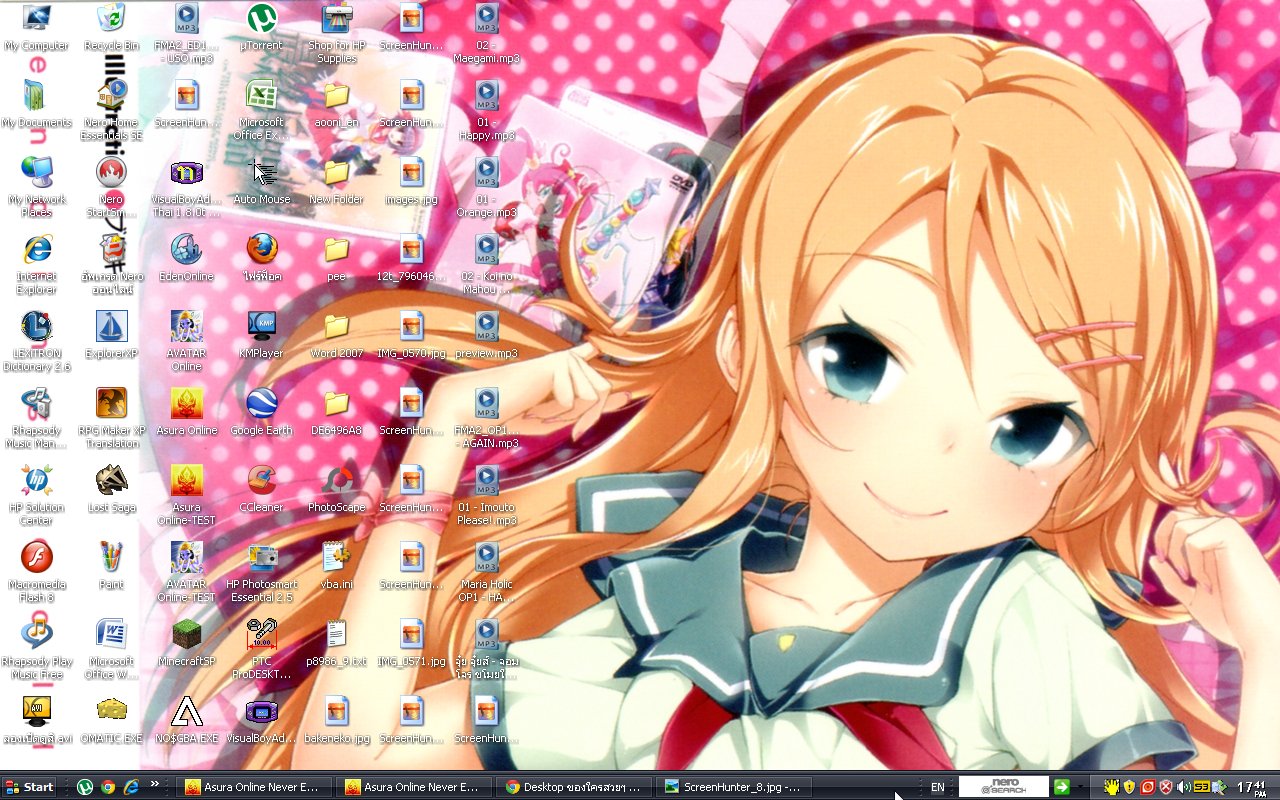Select the Internet Explorer desktop icon
The width and height of the screenshot is (1280, 800).
(x=36, y=264)
